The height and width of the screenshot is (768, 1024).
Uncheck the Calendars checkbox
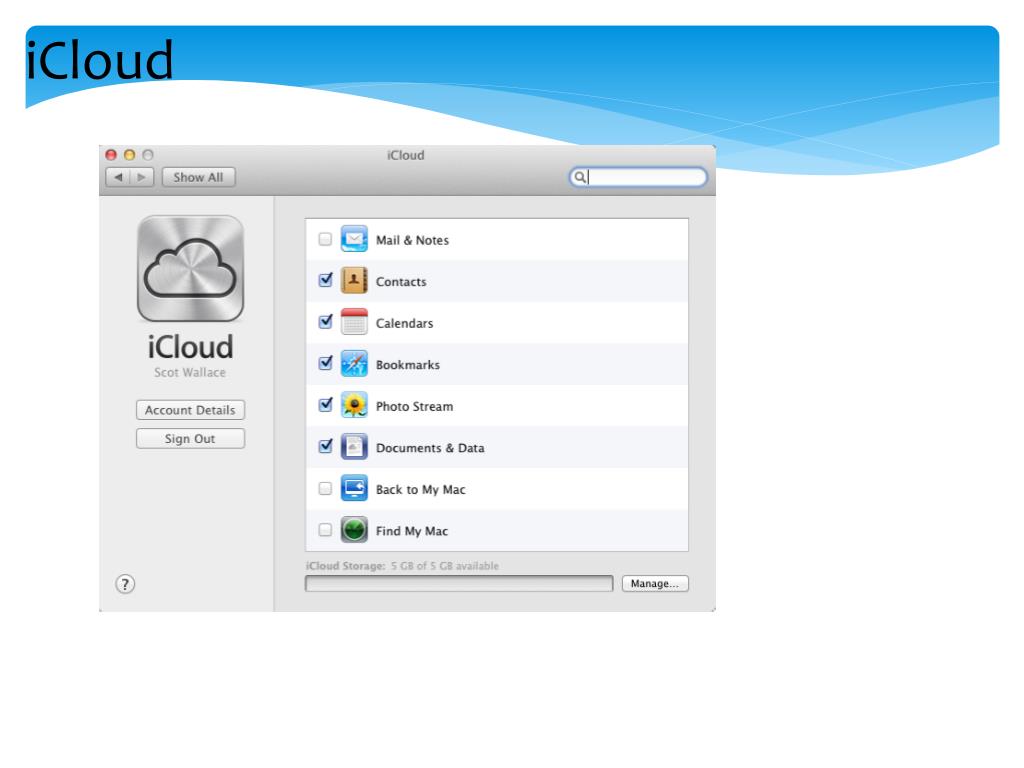(325, 322)
